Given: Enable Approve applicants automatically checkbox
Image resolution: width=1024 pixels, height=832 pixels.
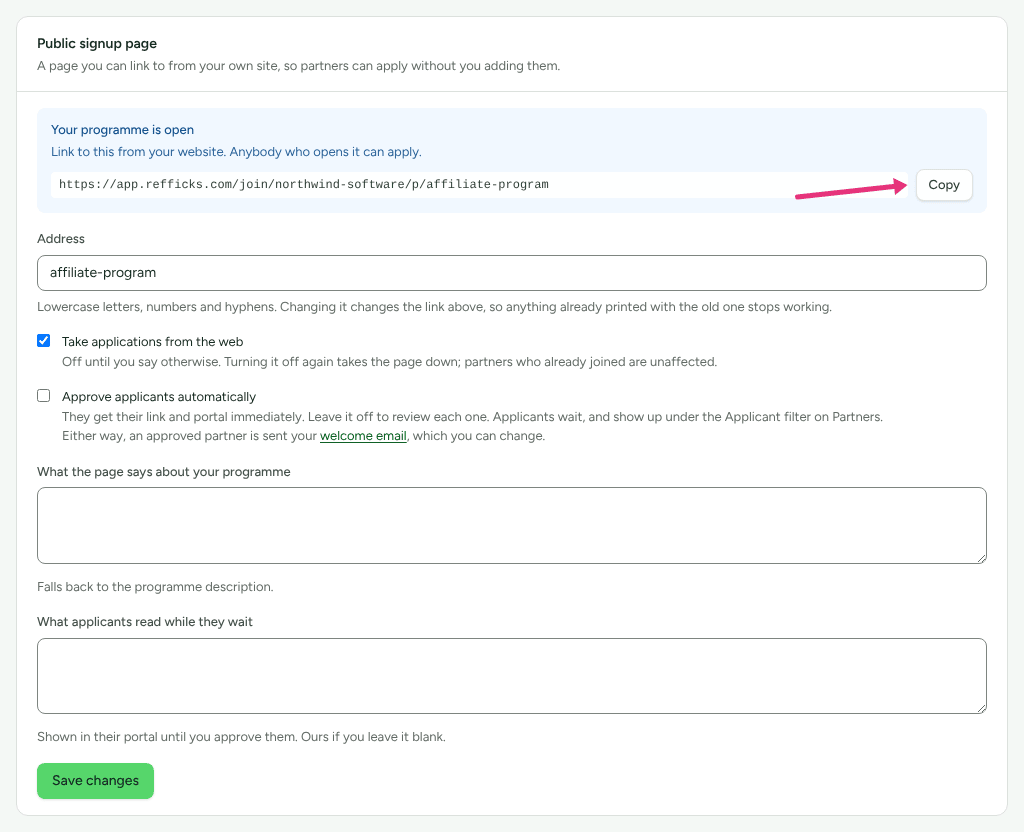Looking at the screenshot, I should click(x=44, y=396).
